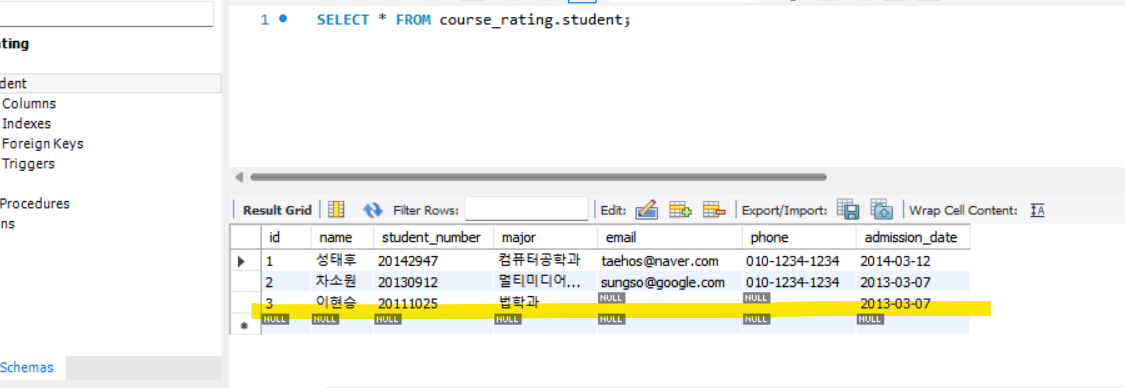Select the NULL email cell for 이현승
The image size is (1125, 388).
click(669, 301)
